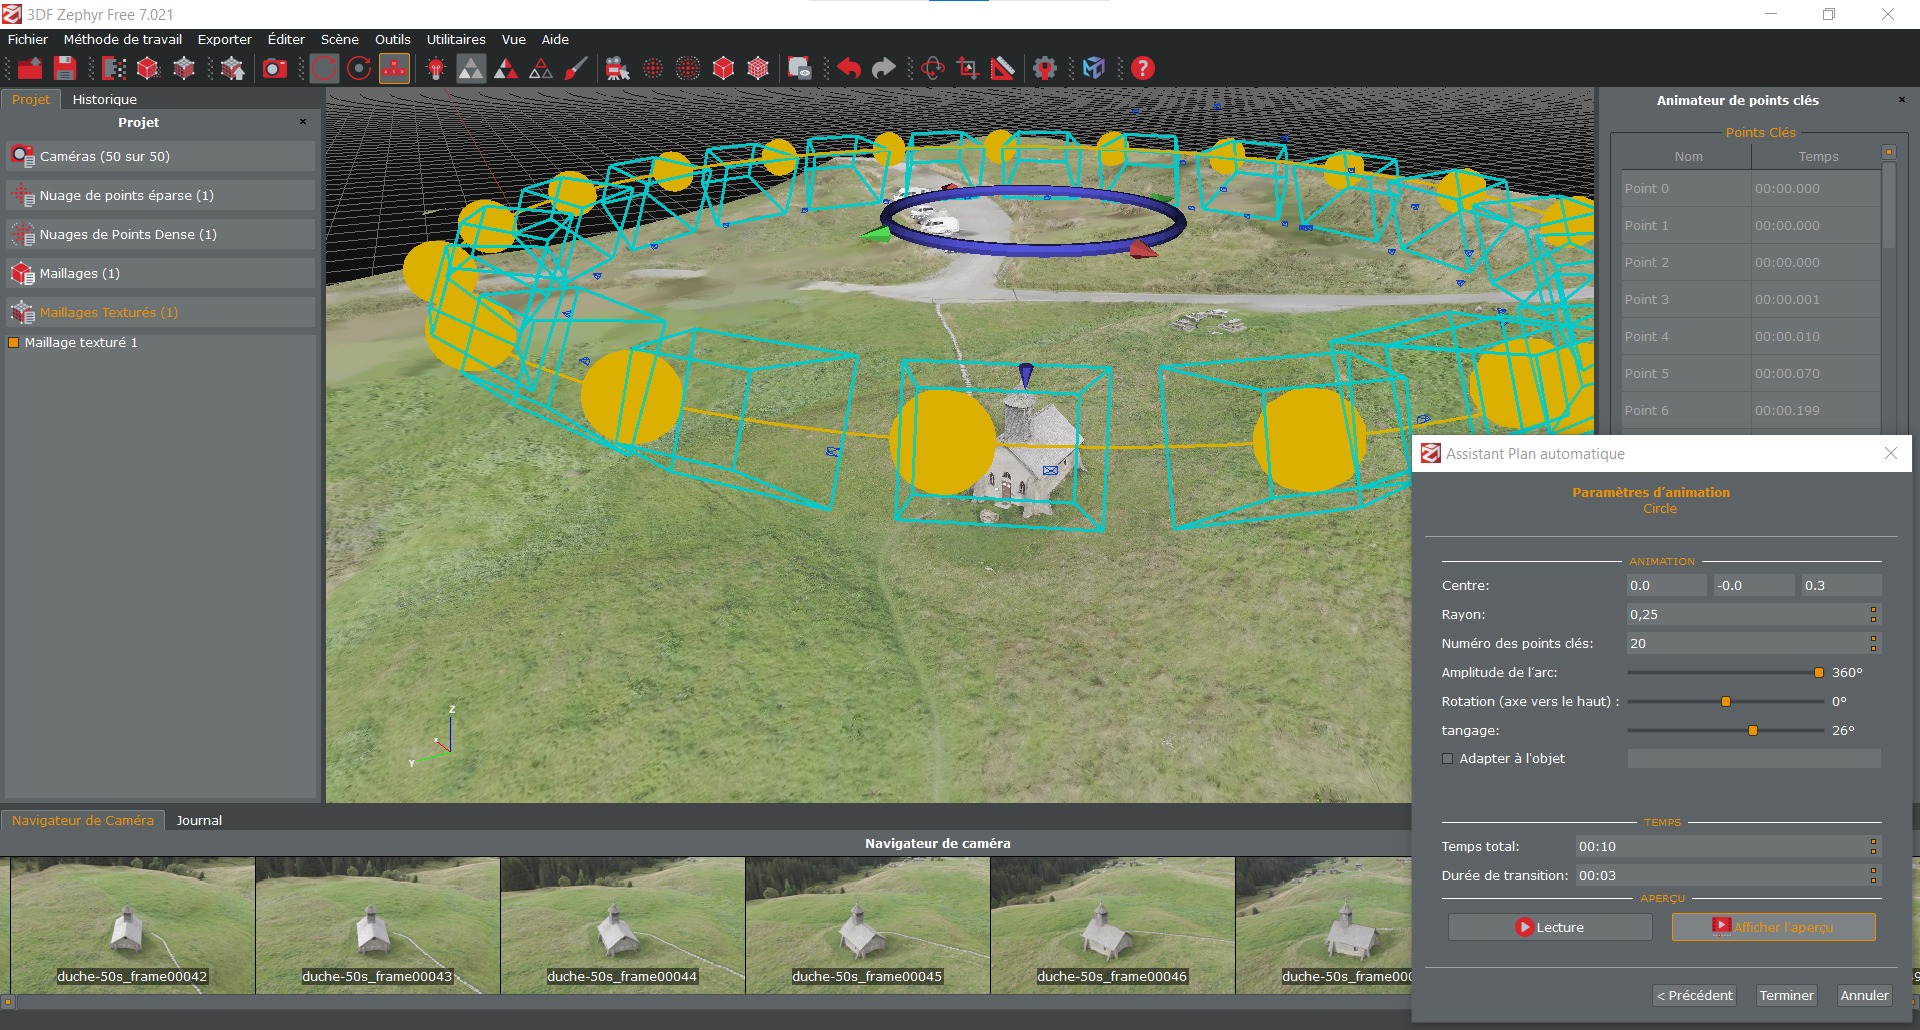1920x1030 pixels.
Task: Select the orbit rotation gizmo icon
Action: pos(933,68)
